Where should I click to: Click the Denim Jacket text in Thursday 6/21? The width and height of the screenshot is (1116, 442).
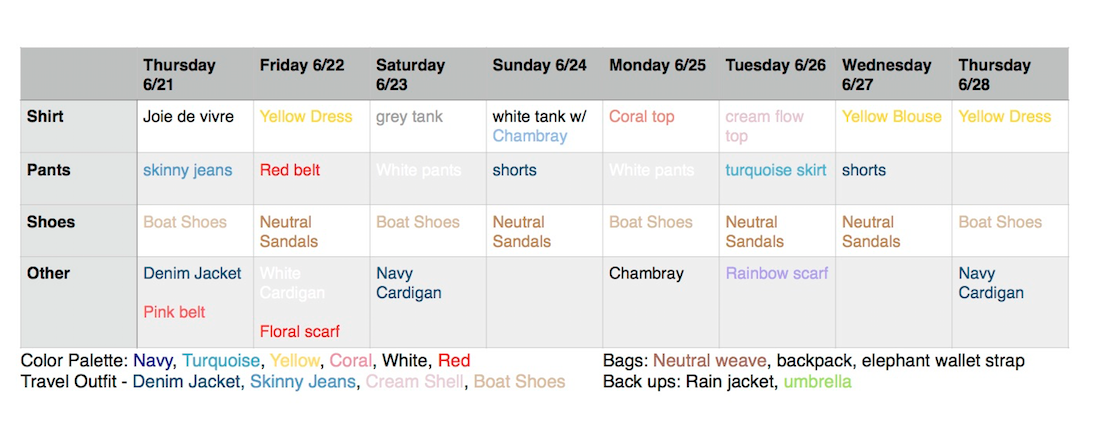click(x=192, y=273)
